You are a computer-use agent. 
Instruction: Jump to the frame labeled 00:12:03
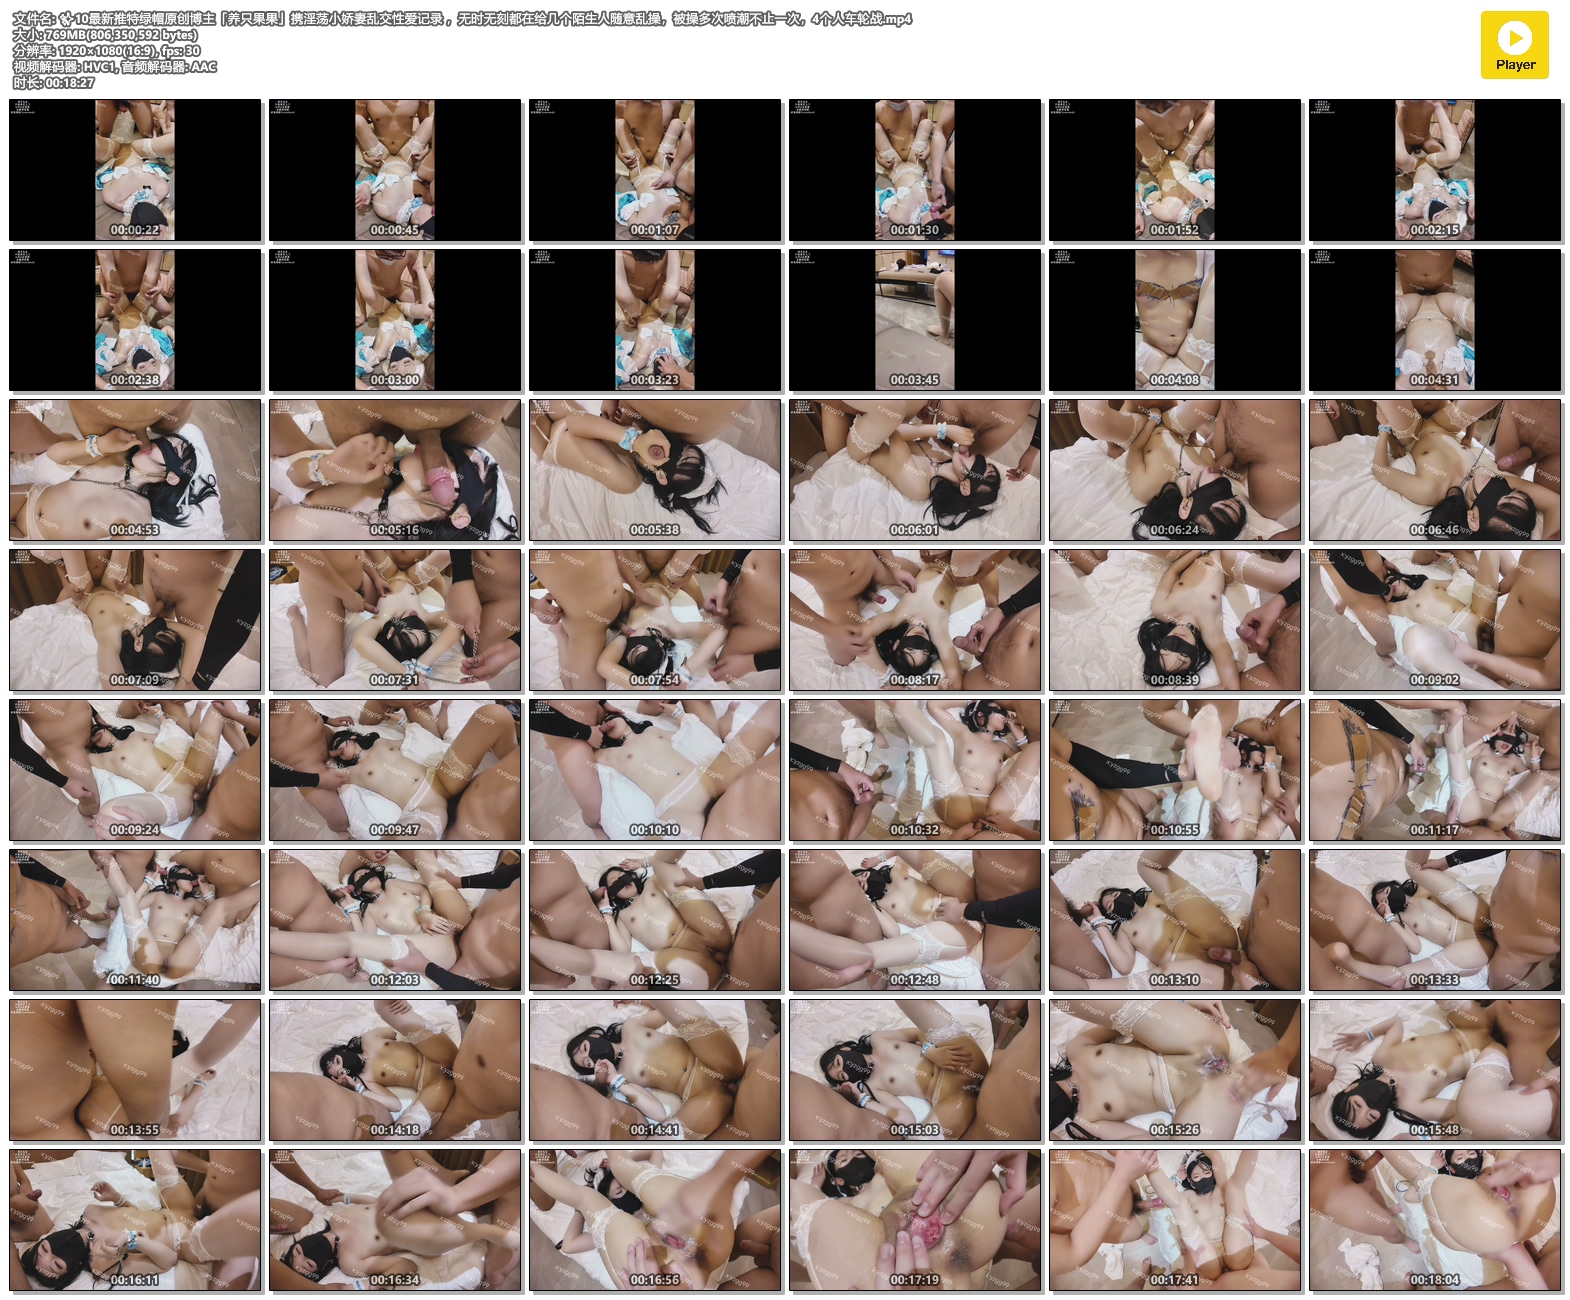click(x=395, y=920)
